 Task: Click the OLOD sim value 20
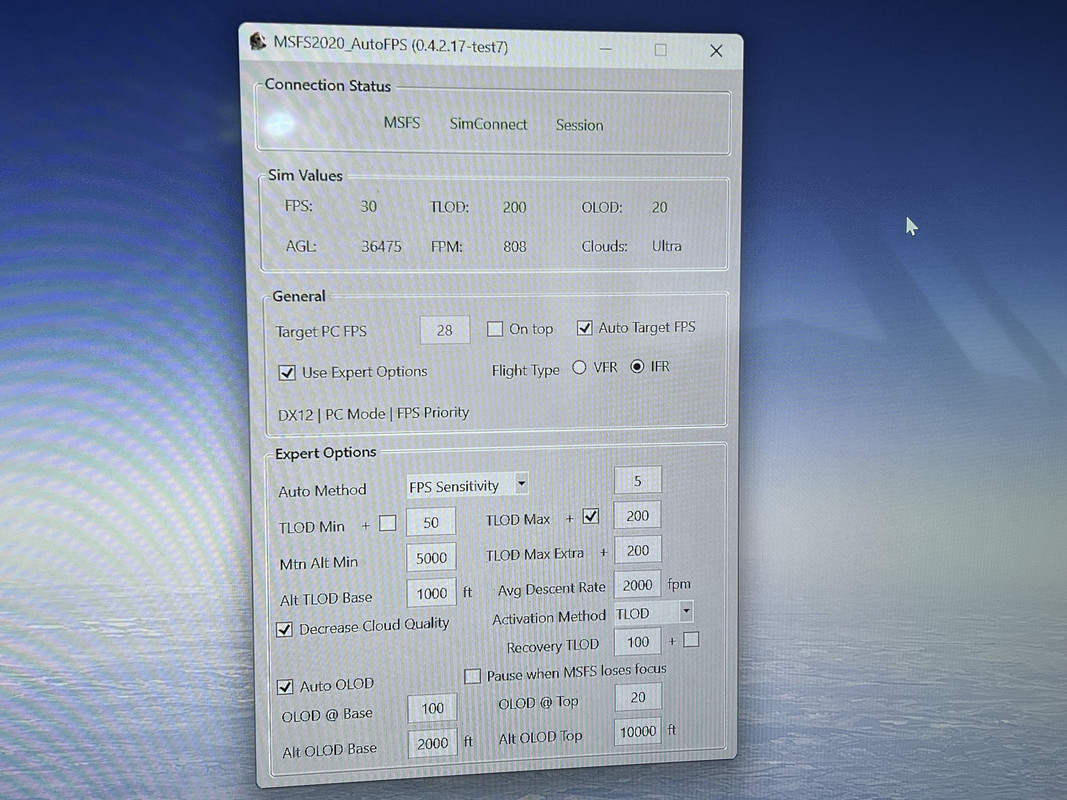click(659, 207)
